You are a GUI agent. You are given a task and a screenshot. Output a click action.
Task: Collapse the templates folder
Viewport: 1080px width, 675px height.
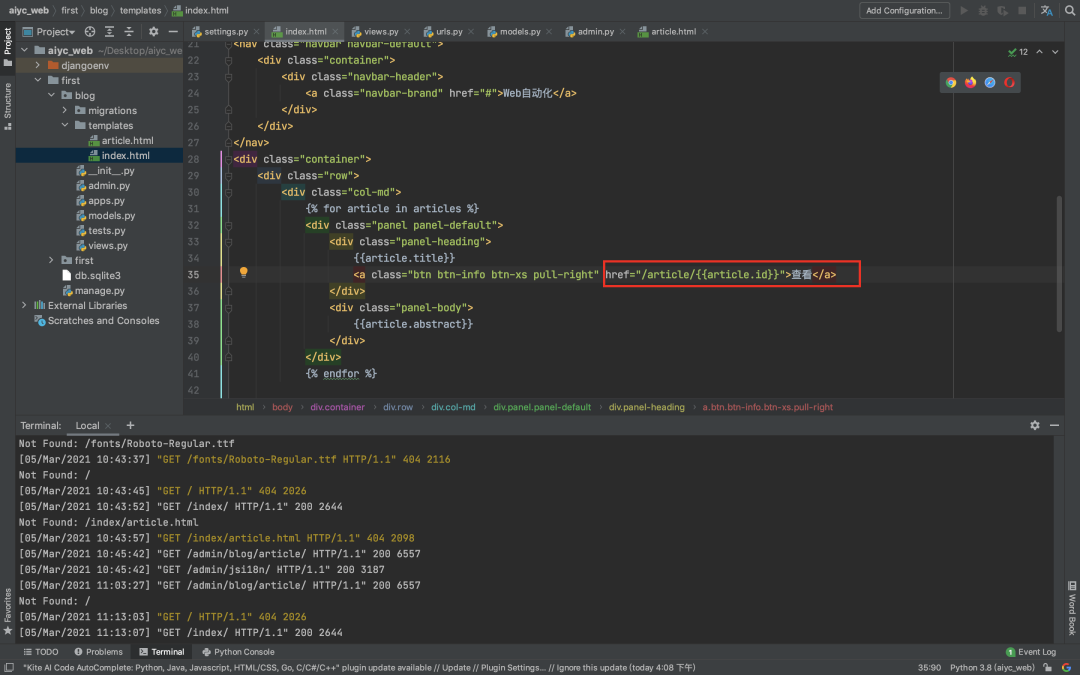(x=65, y=126)
